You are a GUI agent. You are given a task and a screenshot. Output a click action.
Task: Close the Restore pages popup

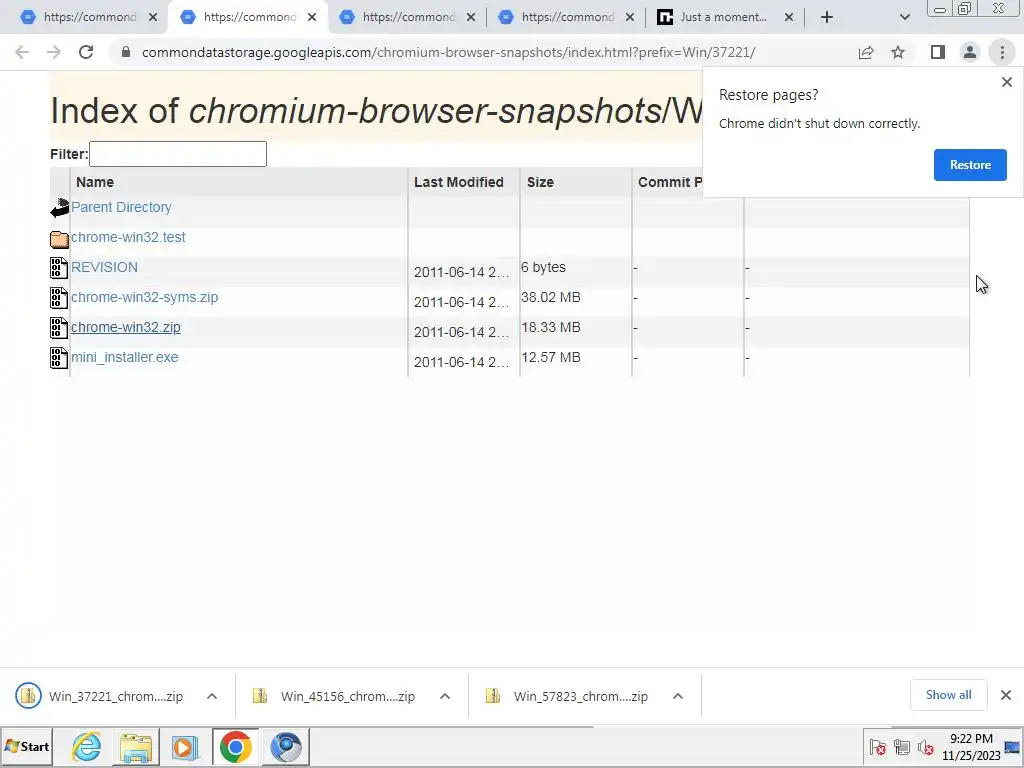[1006, 82]
